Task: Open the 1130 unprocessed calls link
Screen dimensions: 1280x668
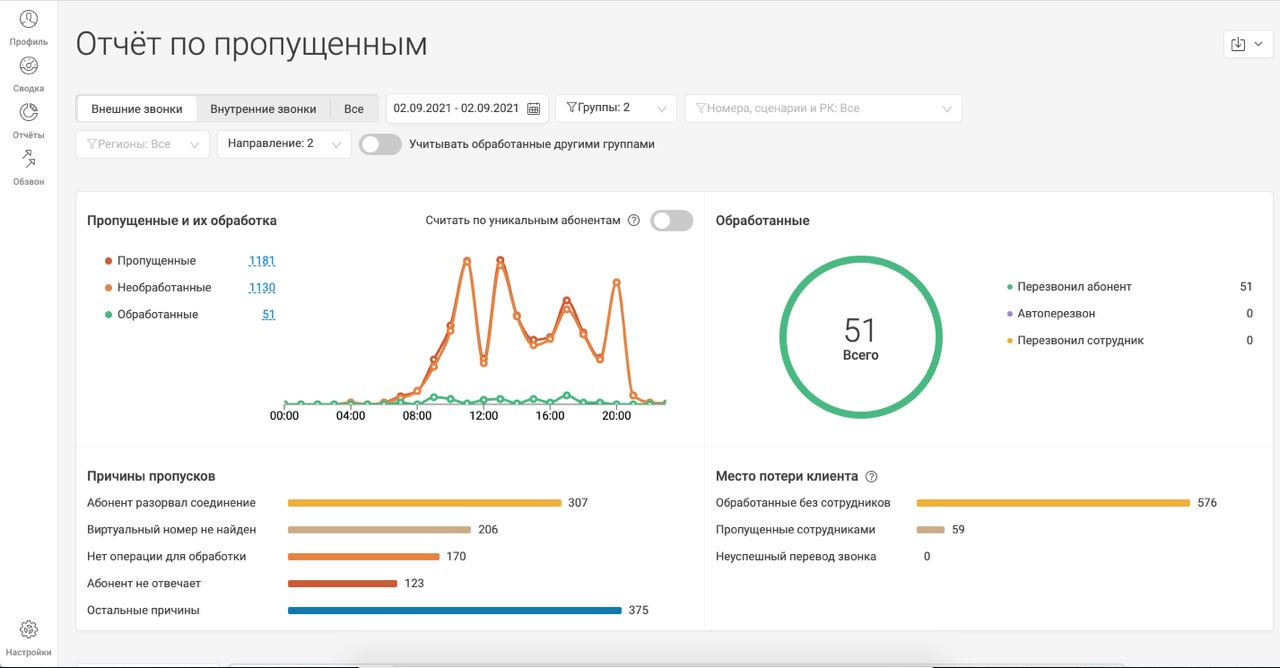Action: [x=262, y=288]
